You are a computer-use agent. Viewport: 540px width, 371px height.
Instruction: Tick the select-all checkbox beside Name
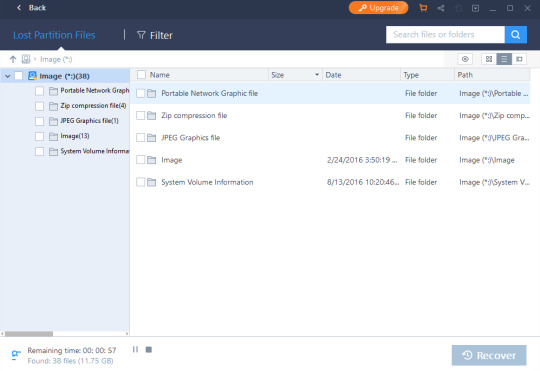pyautogui.click(x=141, y=75)
